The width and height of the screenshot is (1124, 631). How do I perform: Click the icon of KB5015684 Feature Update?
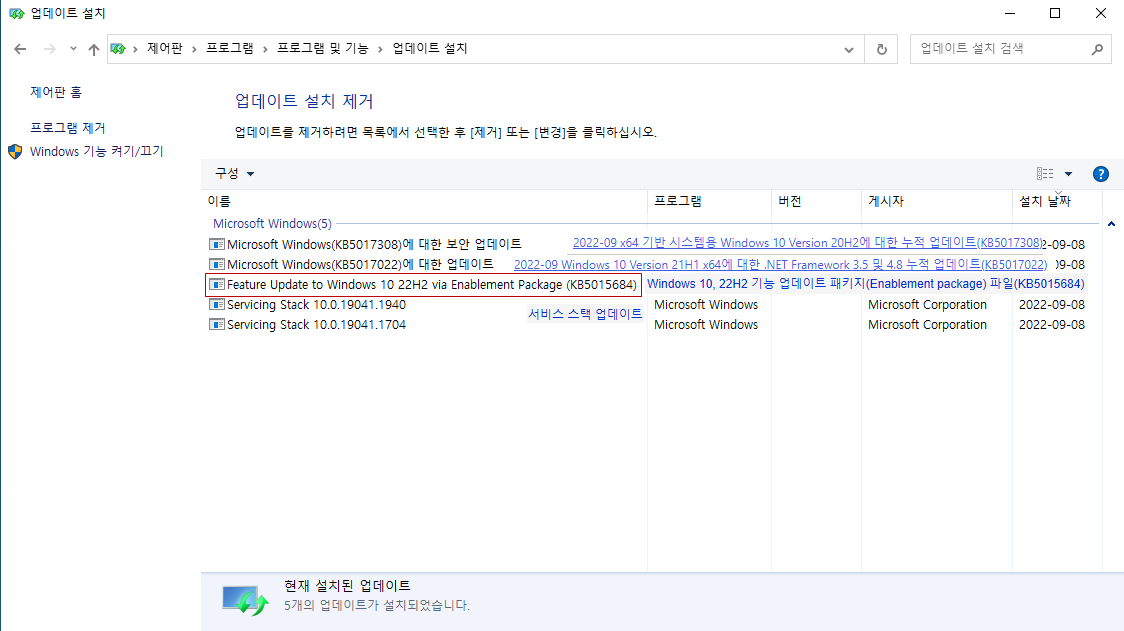tap(216, 285)
